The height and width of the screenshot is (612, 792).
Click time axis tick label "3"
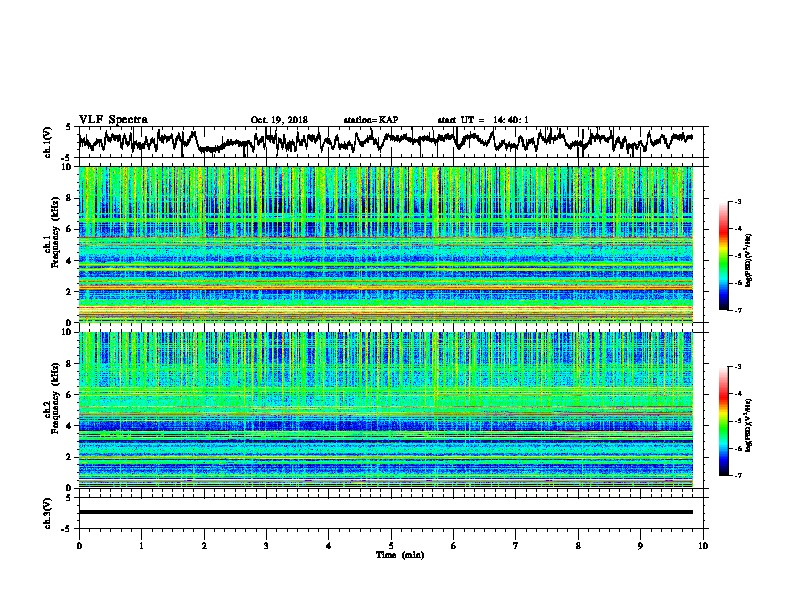click(x=266, y=546)
